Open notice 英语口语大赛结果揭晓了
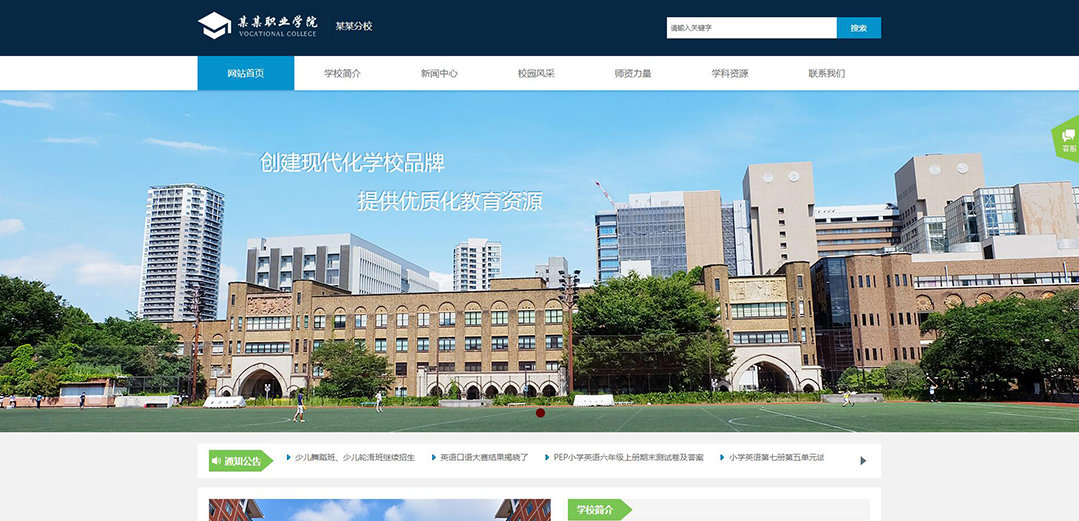Image resolution: width=1079 pixels, height=521 pixels. [484, 458]
